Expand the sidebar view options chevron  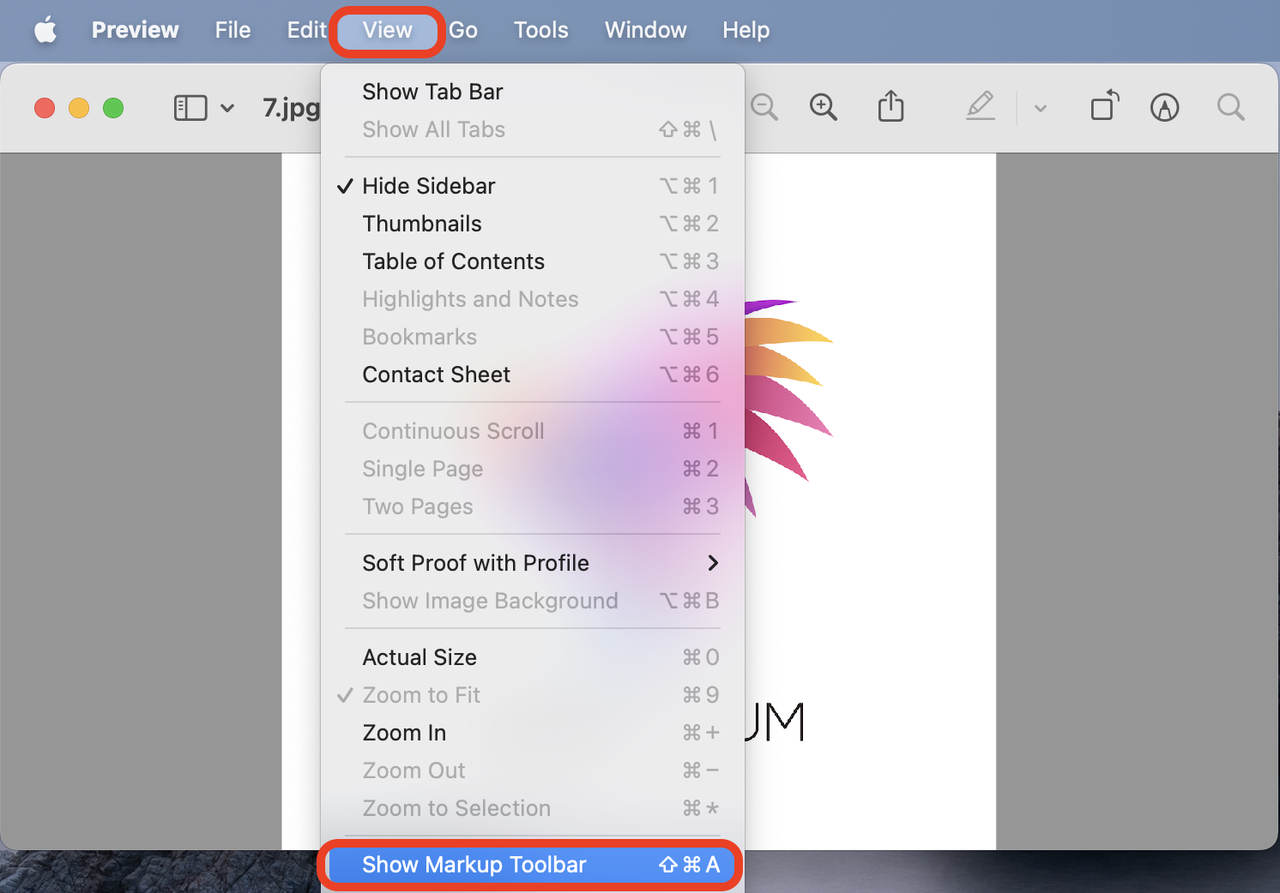[x=228, y=108]
